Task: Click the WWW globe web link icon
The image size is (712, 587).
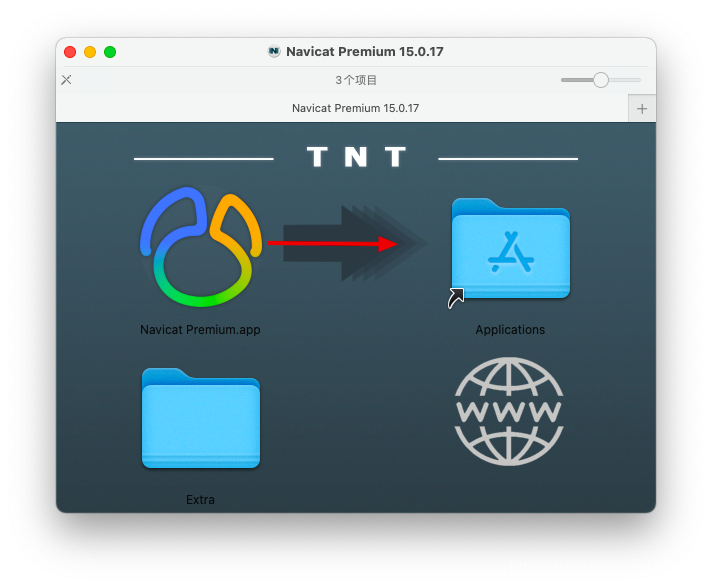Action: coord(509,411)
